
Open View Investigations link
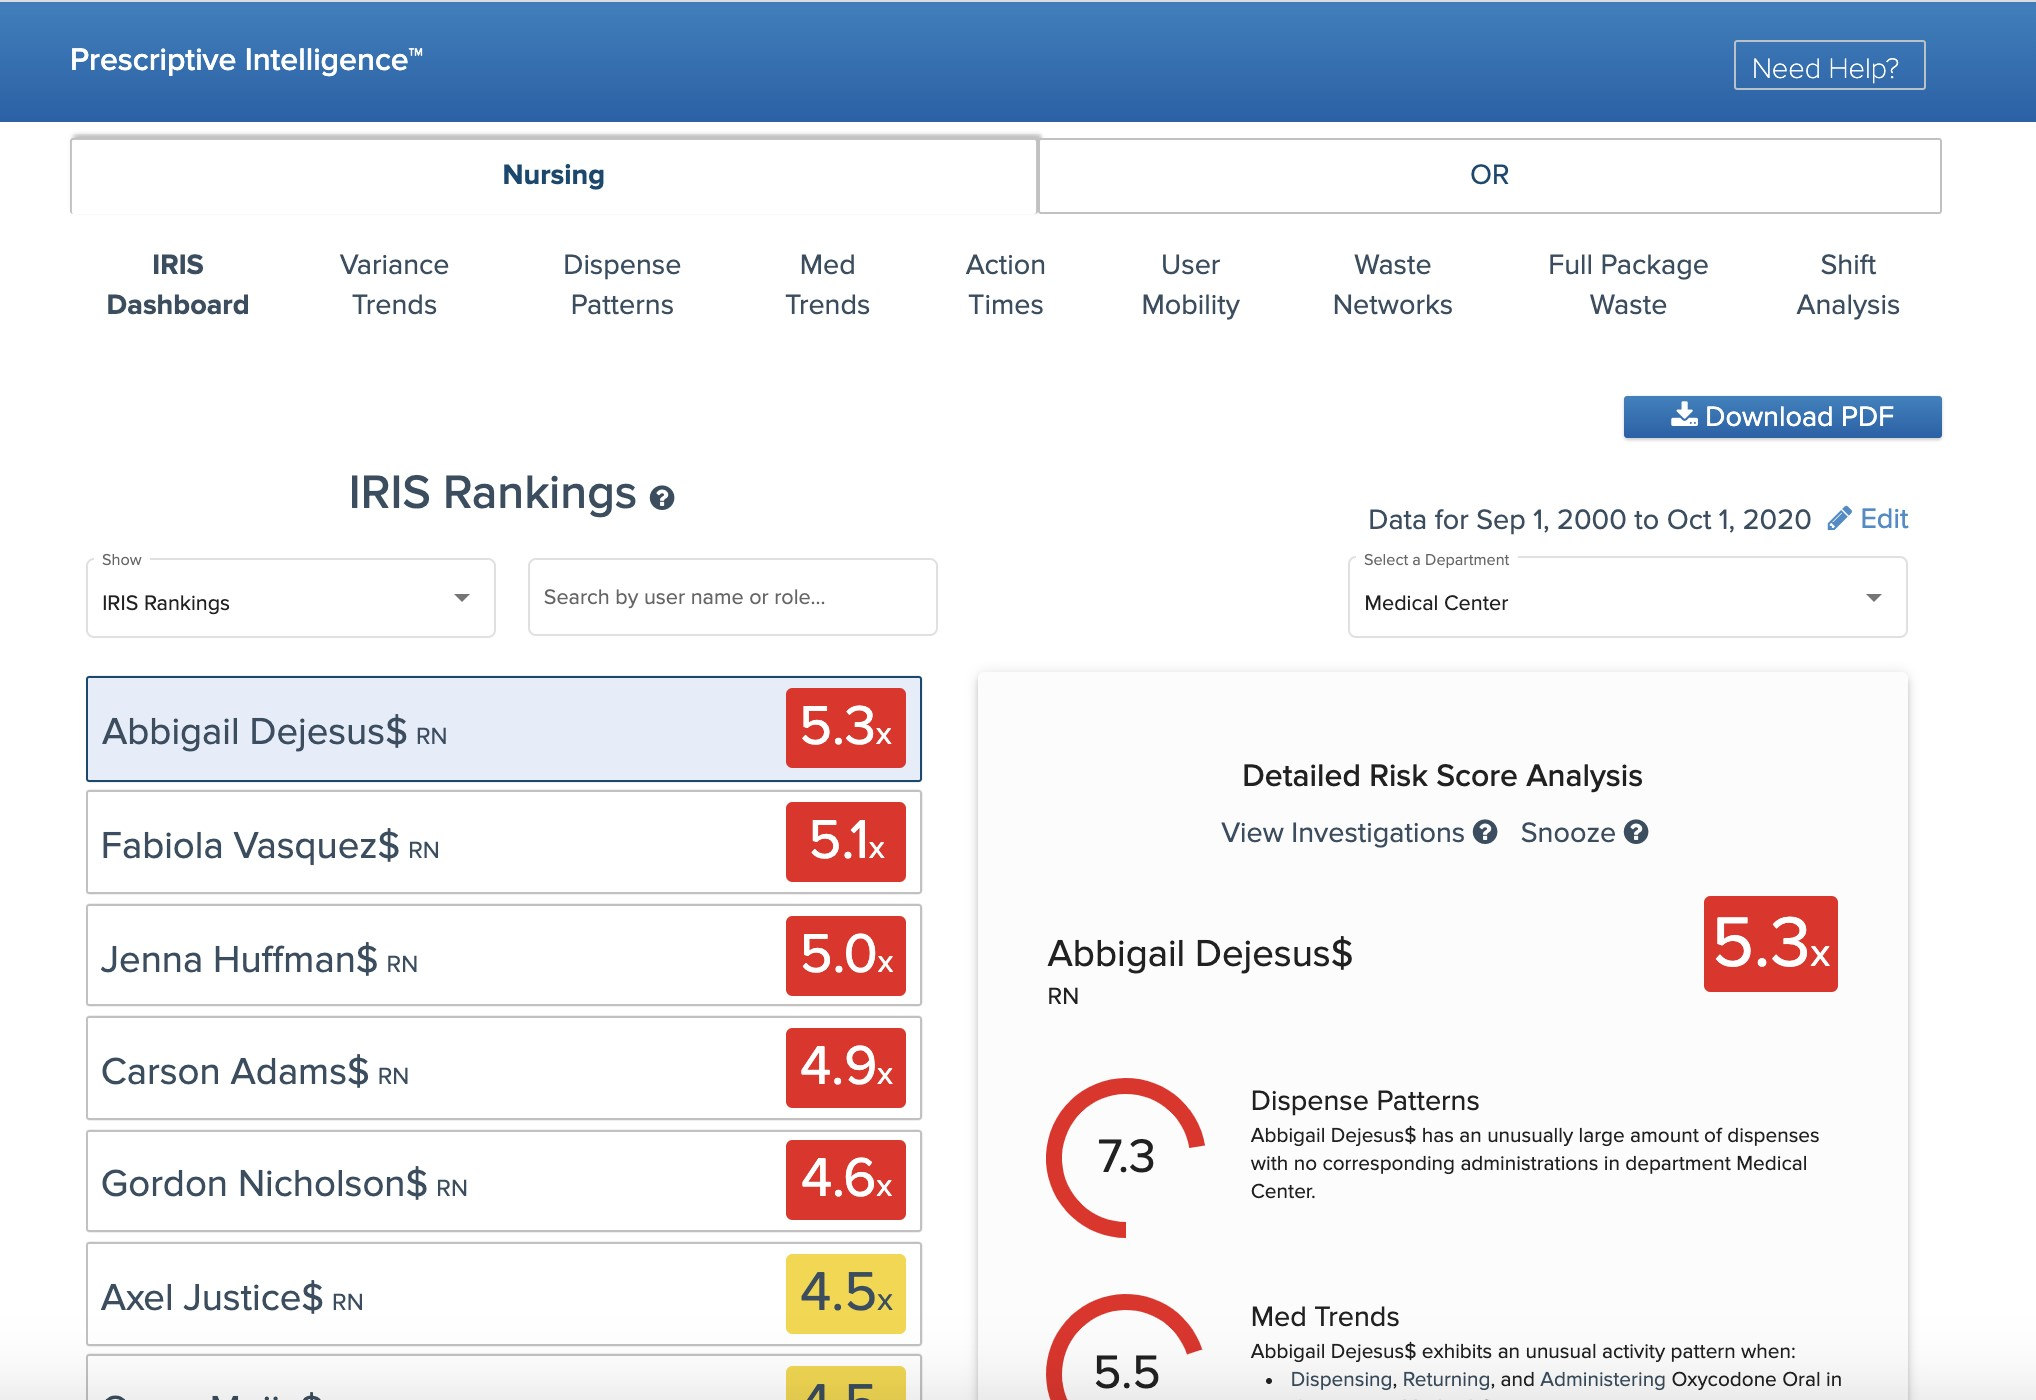pyautogui.click(x=1342, y=832)
